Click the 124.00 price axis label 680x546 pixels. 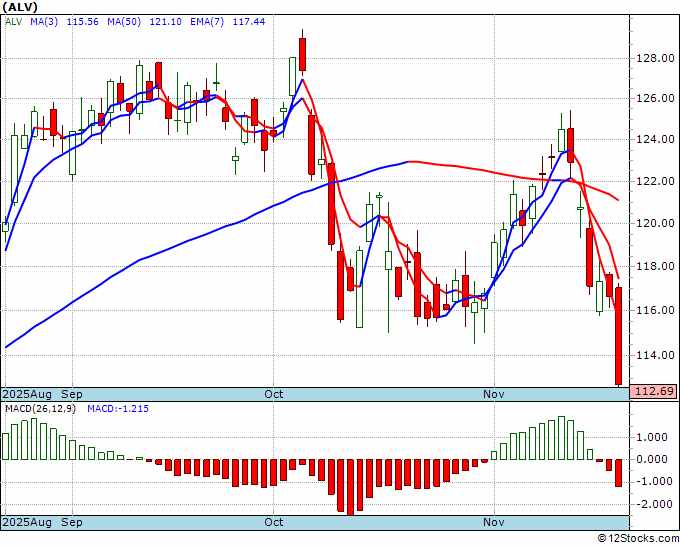pyautogui.click(x=655, y=139)
